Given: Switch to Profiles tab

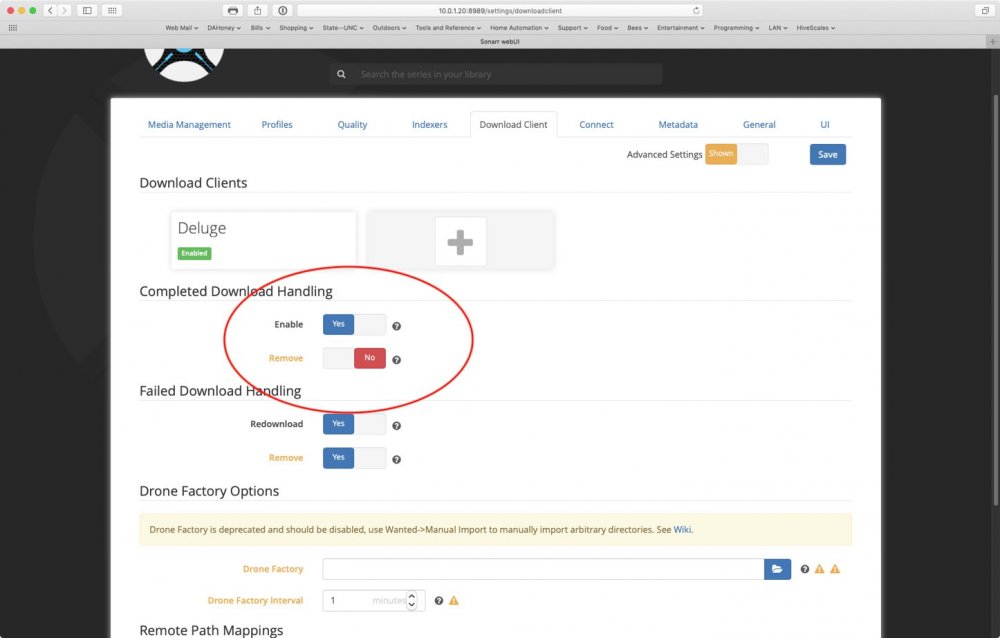Looking at the screenshot, I should 277,124.
